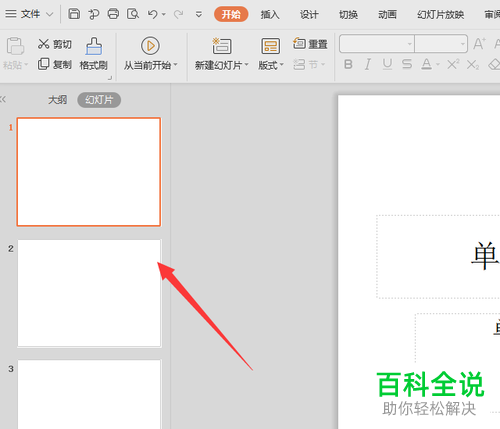The image size is (500, 429).
Task: Click the Undo icon
Action: pos(153,14)
